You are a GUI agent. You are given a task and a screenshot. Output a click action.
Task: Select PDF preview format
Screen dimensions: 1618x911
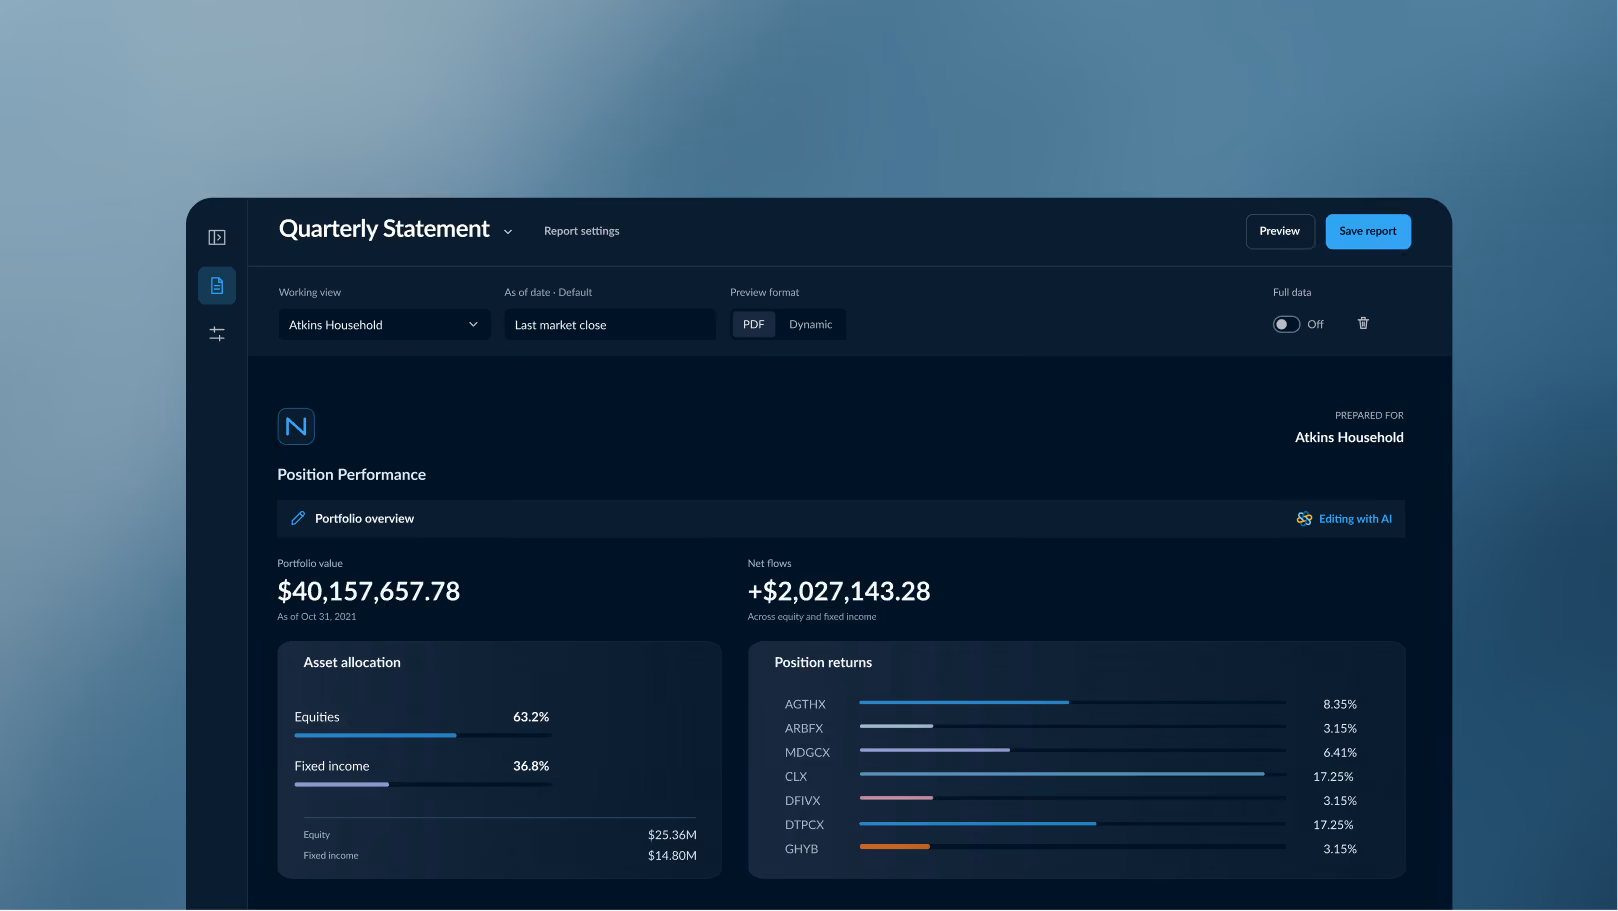pos(754,324)
